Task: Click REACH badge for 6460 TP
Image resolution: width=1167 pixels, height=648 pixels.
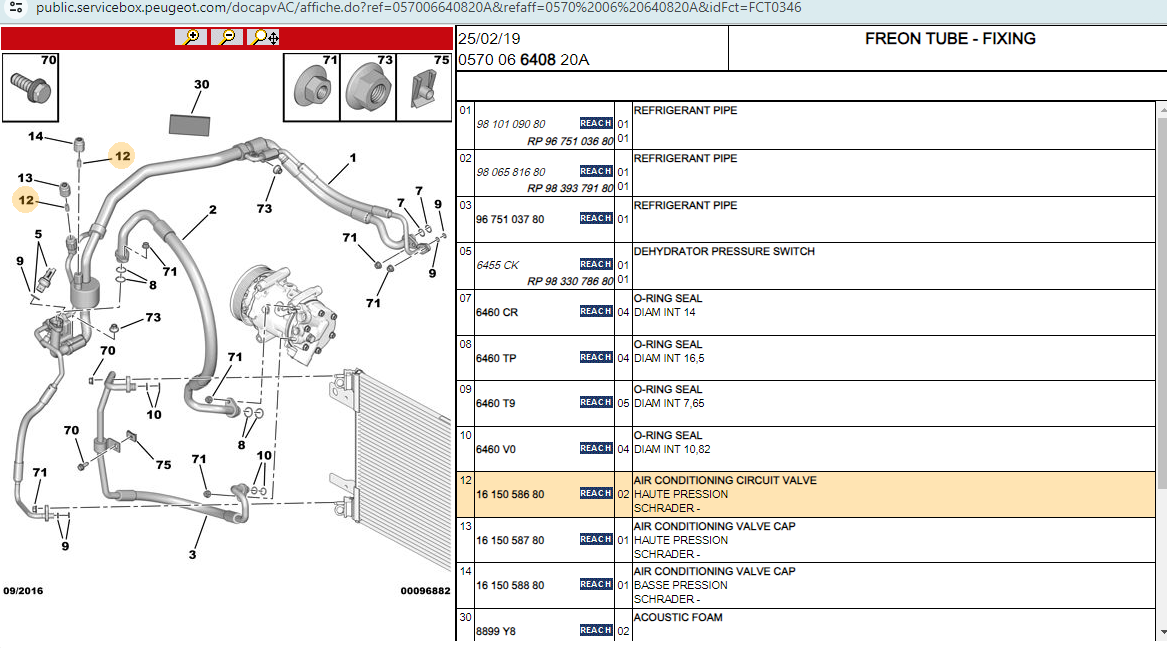Action: pos(596,358)
